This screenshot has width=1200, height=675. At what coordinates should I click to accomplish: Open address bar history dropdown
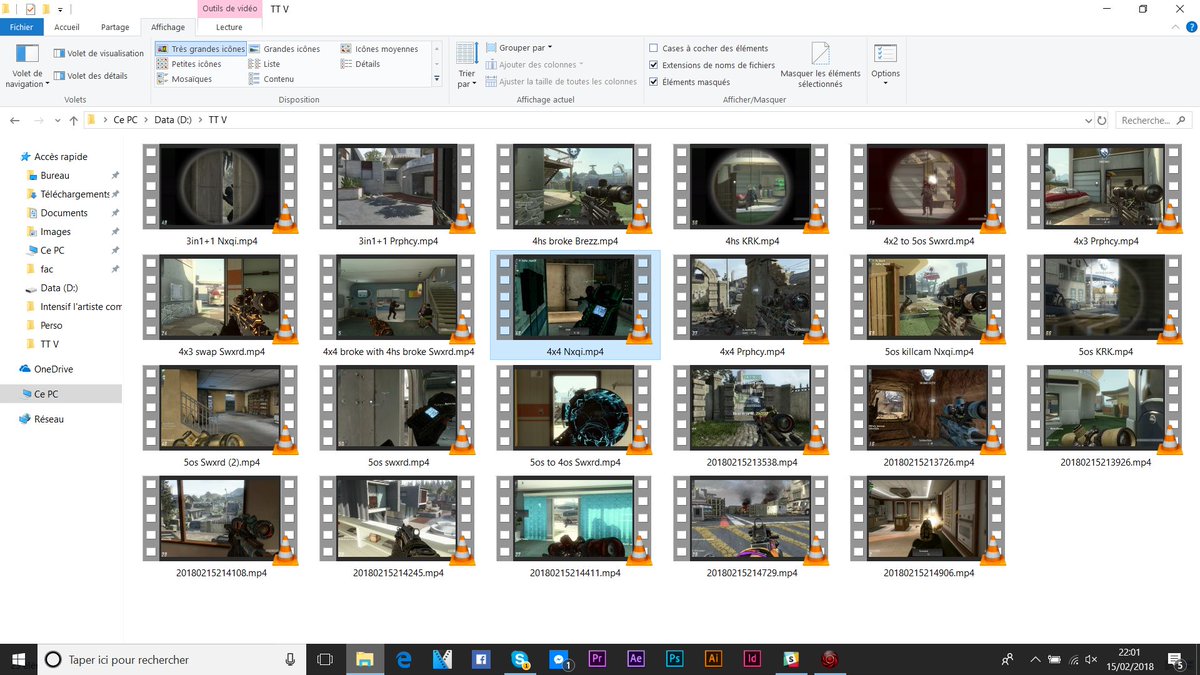[1089, 120]
